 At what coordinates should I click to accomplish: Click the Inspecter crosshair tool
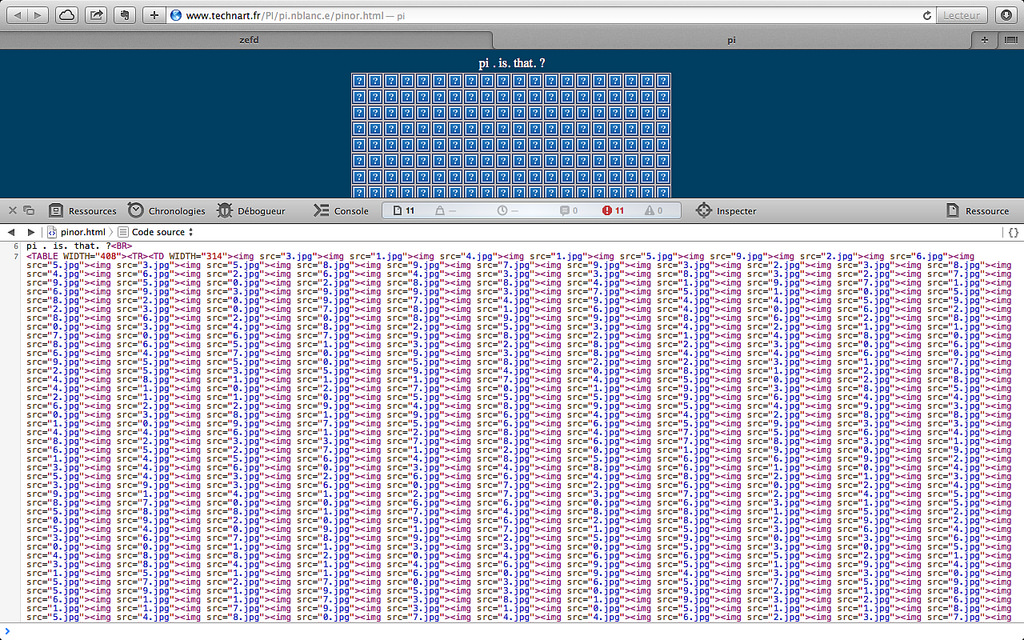click(x=725, y=211)
